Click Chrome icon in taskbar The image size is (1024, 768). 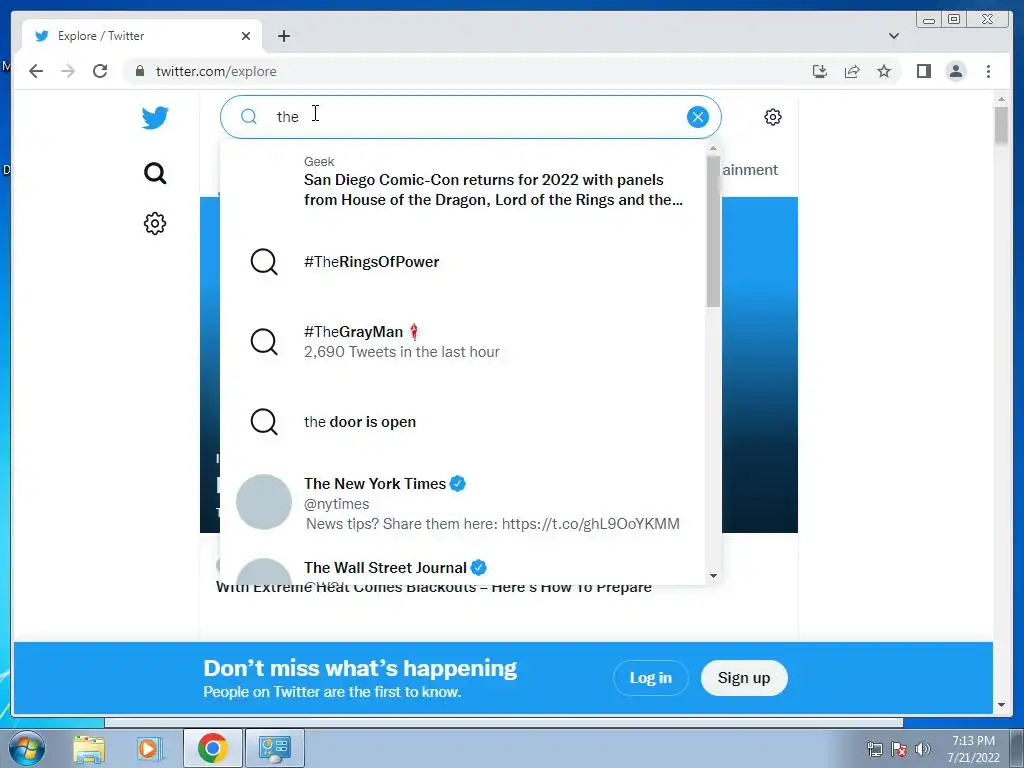click(212, 748)
